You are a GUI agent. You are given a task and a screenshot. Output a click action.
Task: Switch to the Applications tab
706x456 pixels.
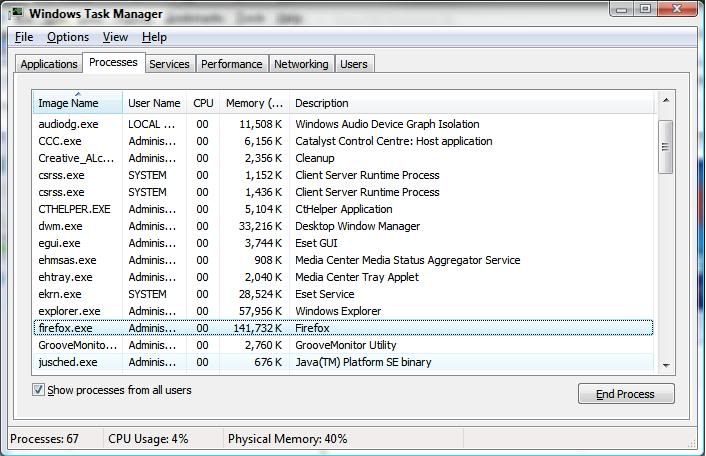coord(49,64)
